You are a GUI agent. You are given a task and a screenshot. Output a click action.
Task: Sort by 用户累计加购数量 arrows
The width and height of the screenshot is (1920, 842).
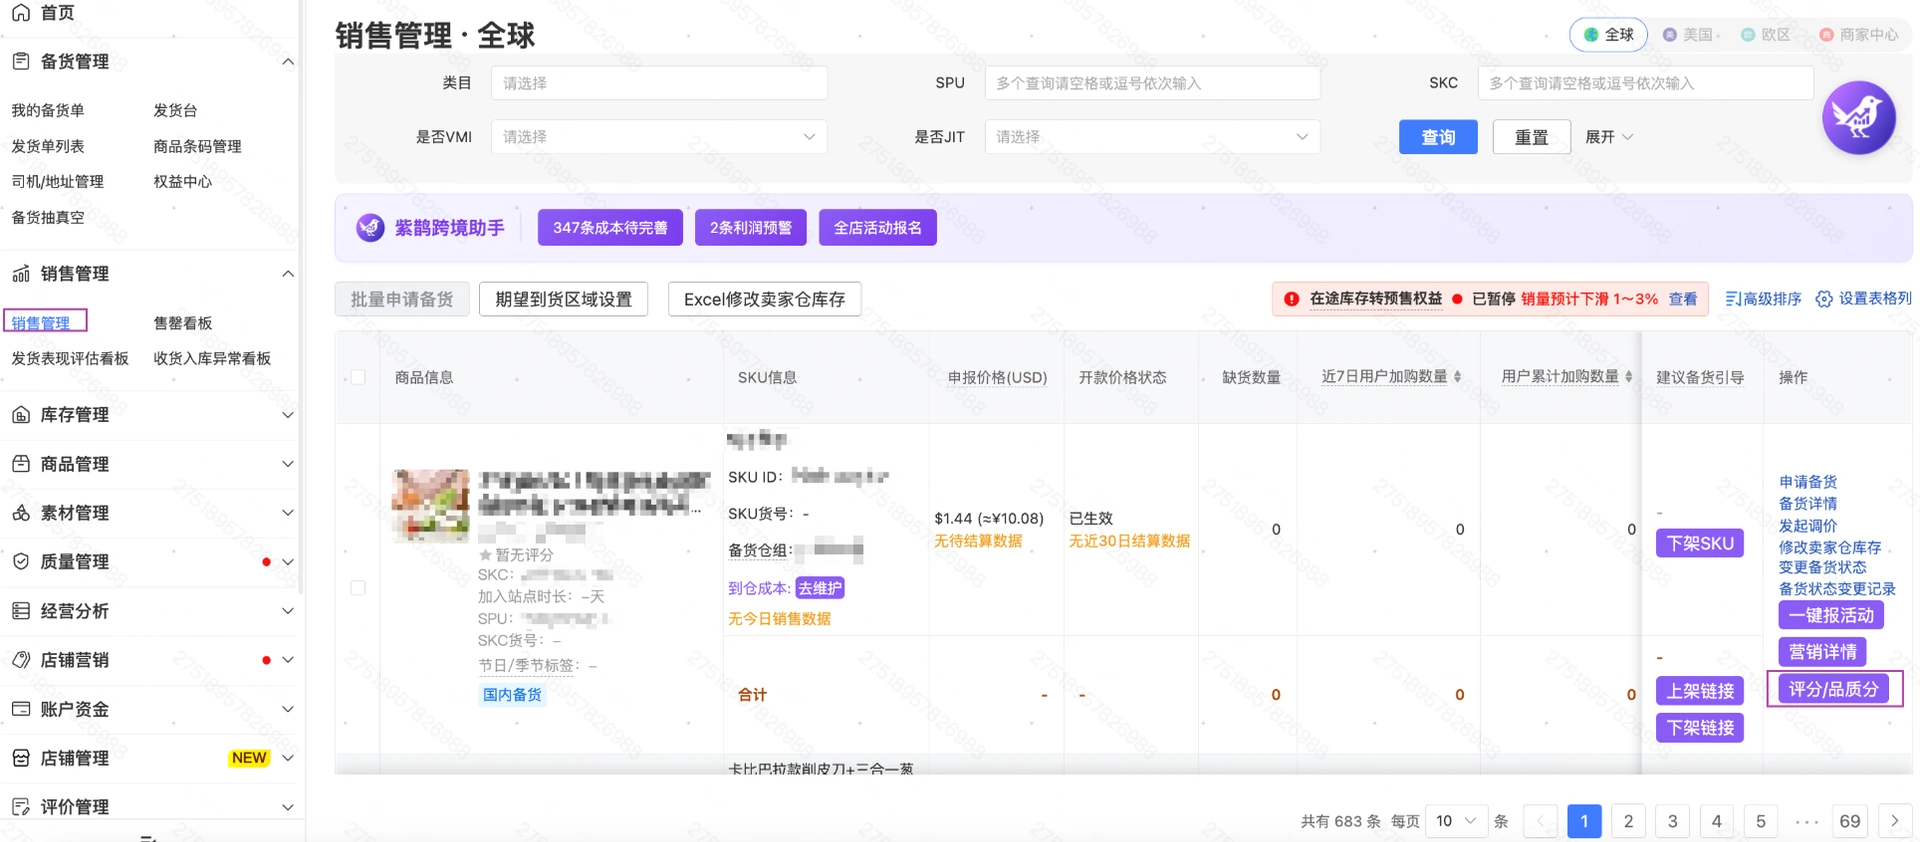point(1629,377)
